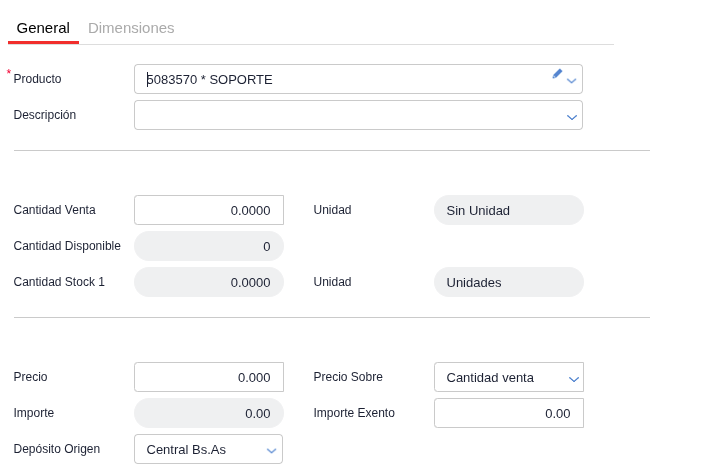Viewport: 706px width, 469px height.
Task: Select the General tab
Action: tap(43, 28)
